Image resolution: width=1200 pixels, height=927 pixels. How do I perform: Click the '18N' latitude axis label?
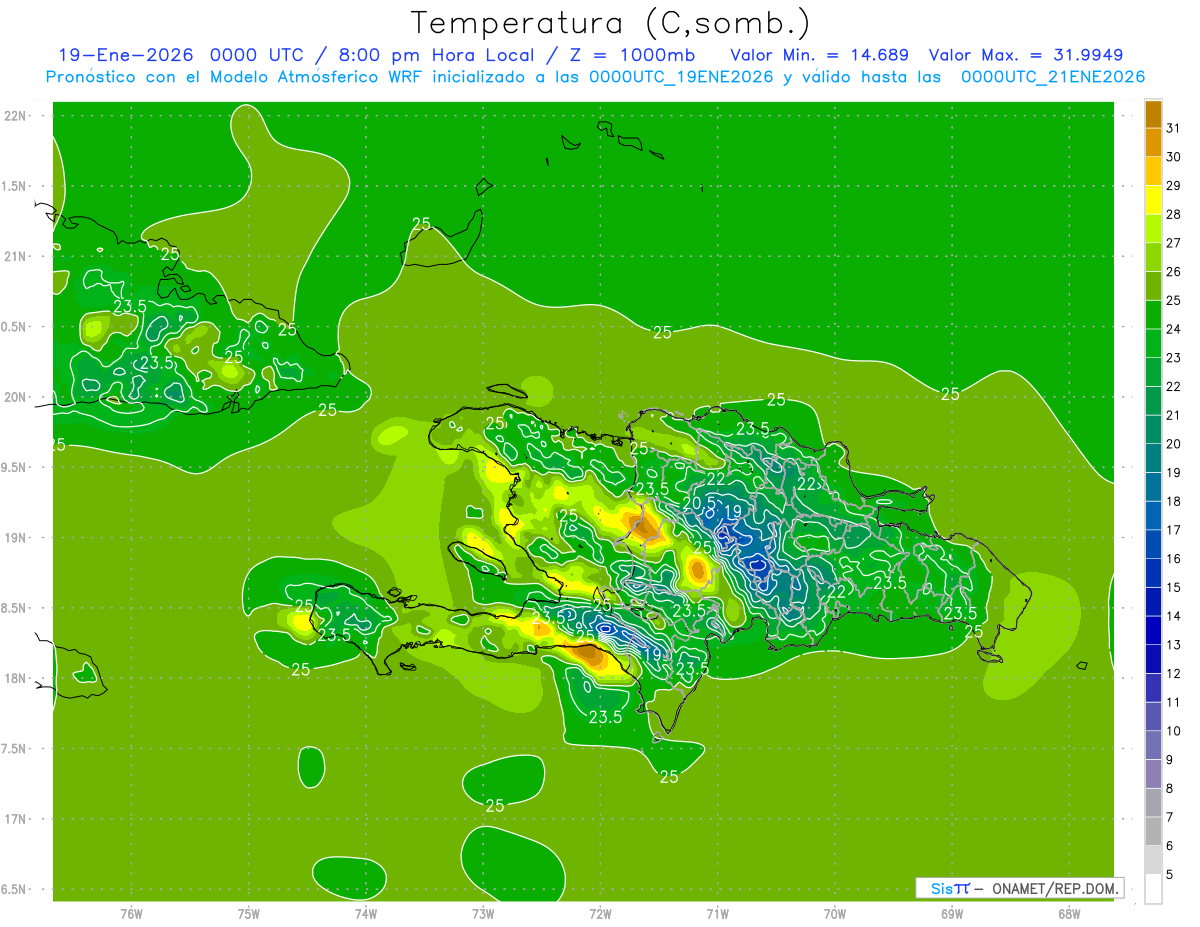click(x=16, y=679)
